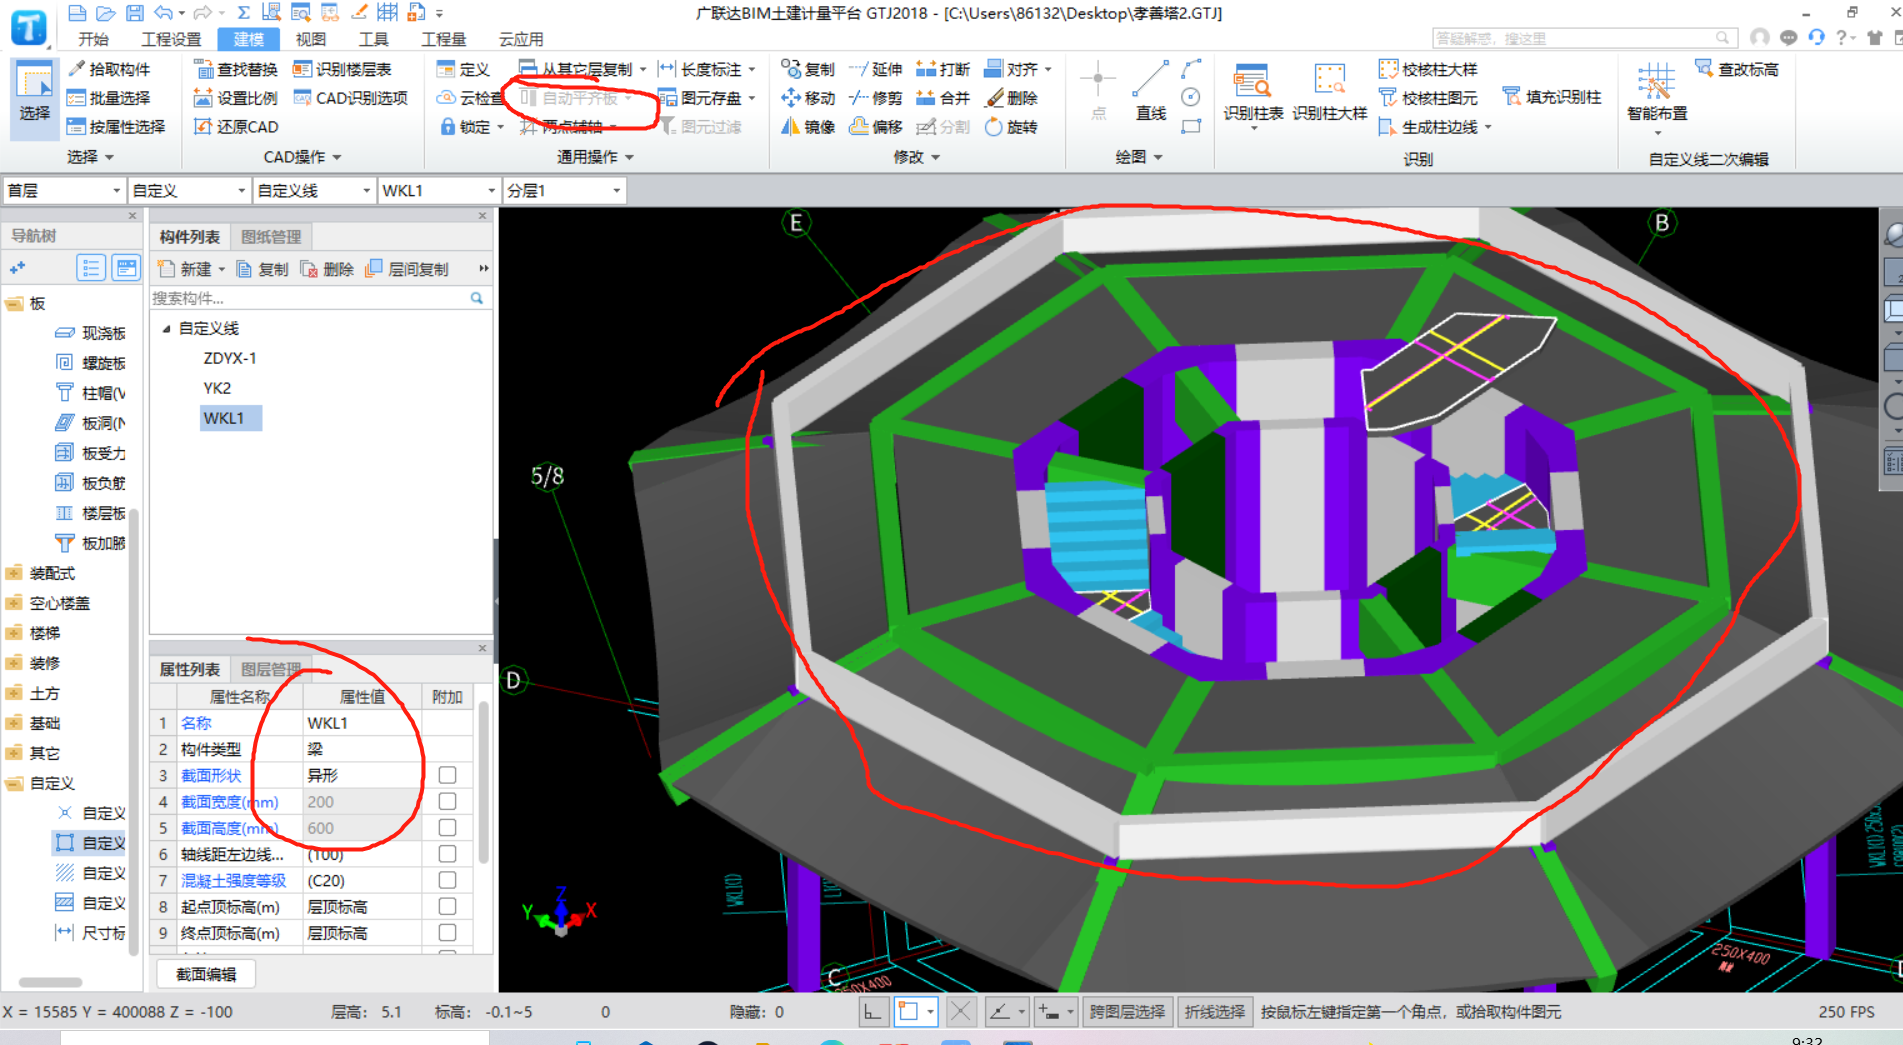Image resolution: width=1903 pixels, height=1045 pixels.
Task: Click the 删除 delete tool in ribbon
Action: [x=1011, y=98]
